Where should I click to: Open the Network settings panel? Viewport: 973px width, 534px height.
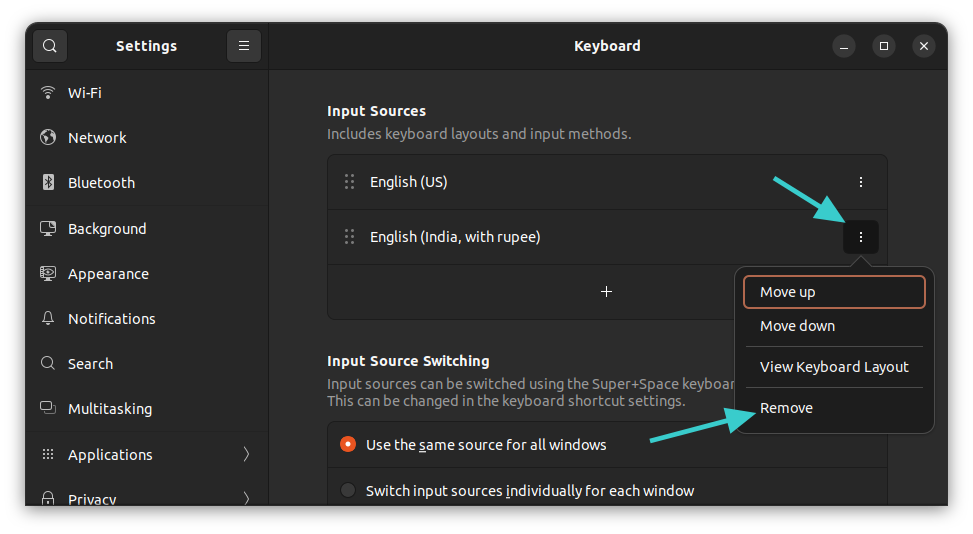pyautogui.click(x=97, y=138)
